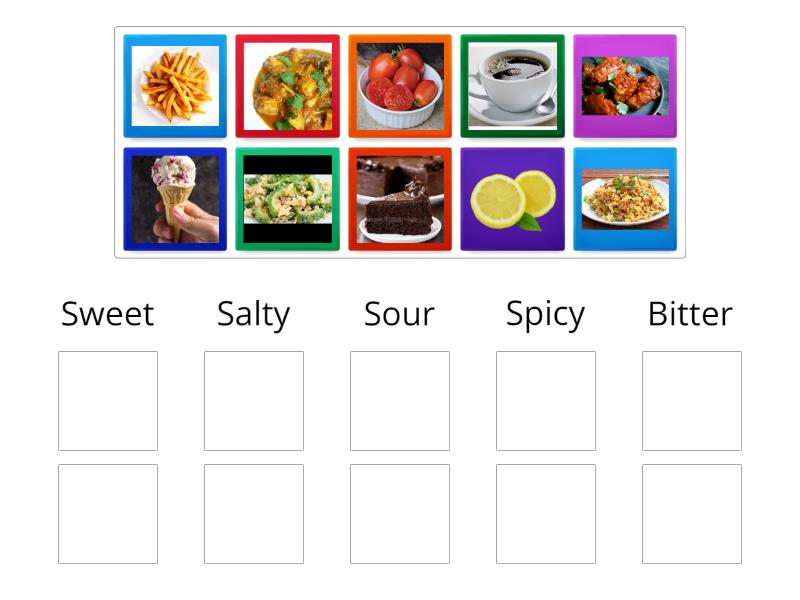
Task: Select the Salty heading text
Action: coord(252,314)
